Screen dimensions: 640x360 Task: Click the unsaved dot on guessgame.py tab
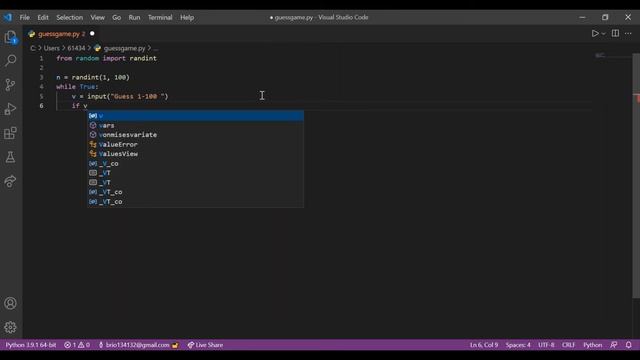[92, 33]
